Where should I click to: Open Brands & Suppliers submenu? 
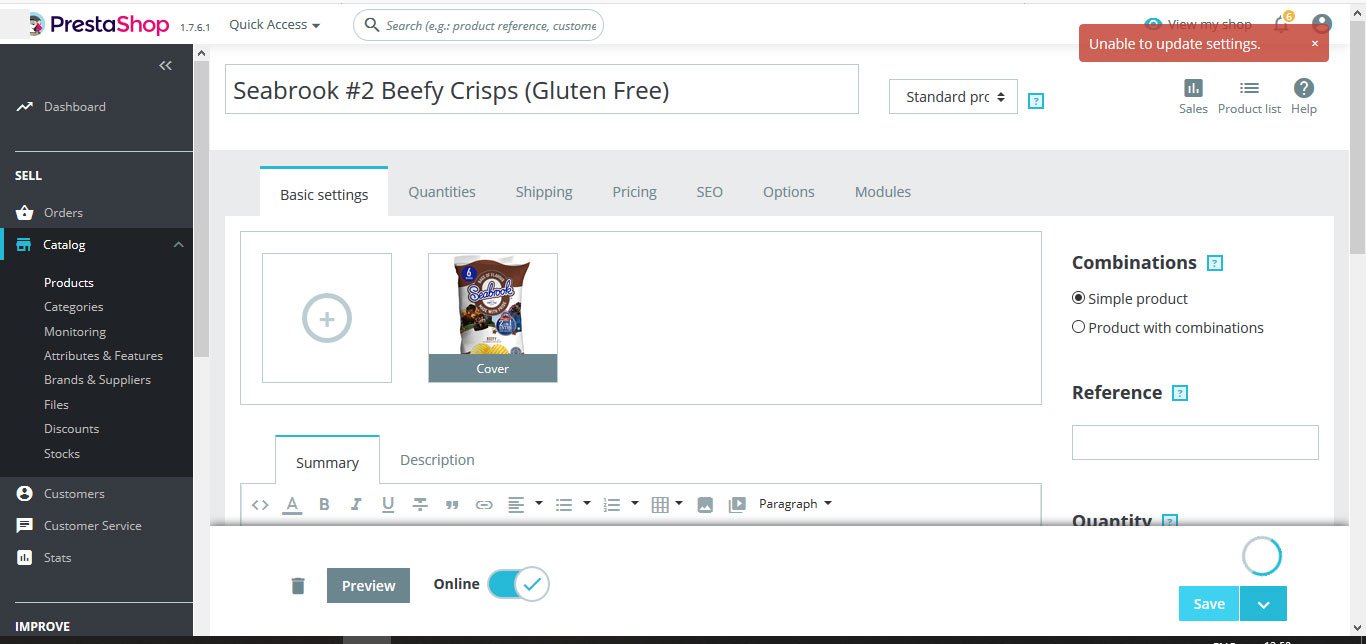(x=97, y=380)
